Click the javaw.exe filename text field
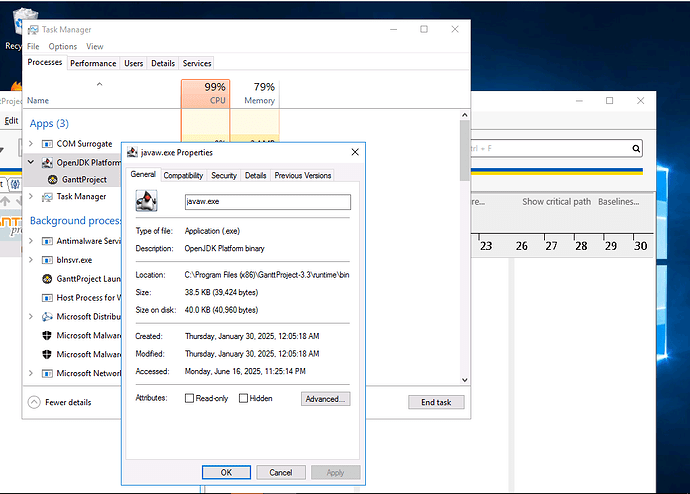 pyautogui.click(x=267, y=201)
